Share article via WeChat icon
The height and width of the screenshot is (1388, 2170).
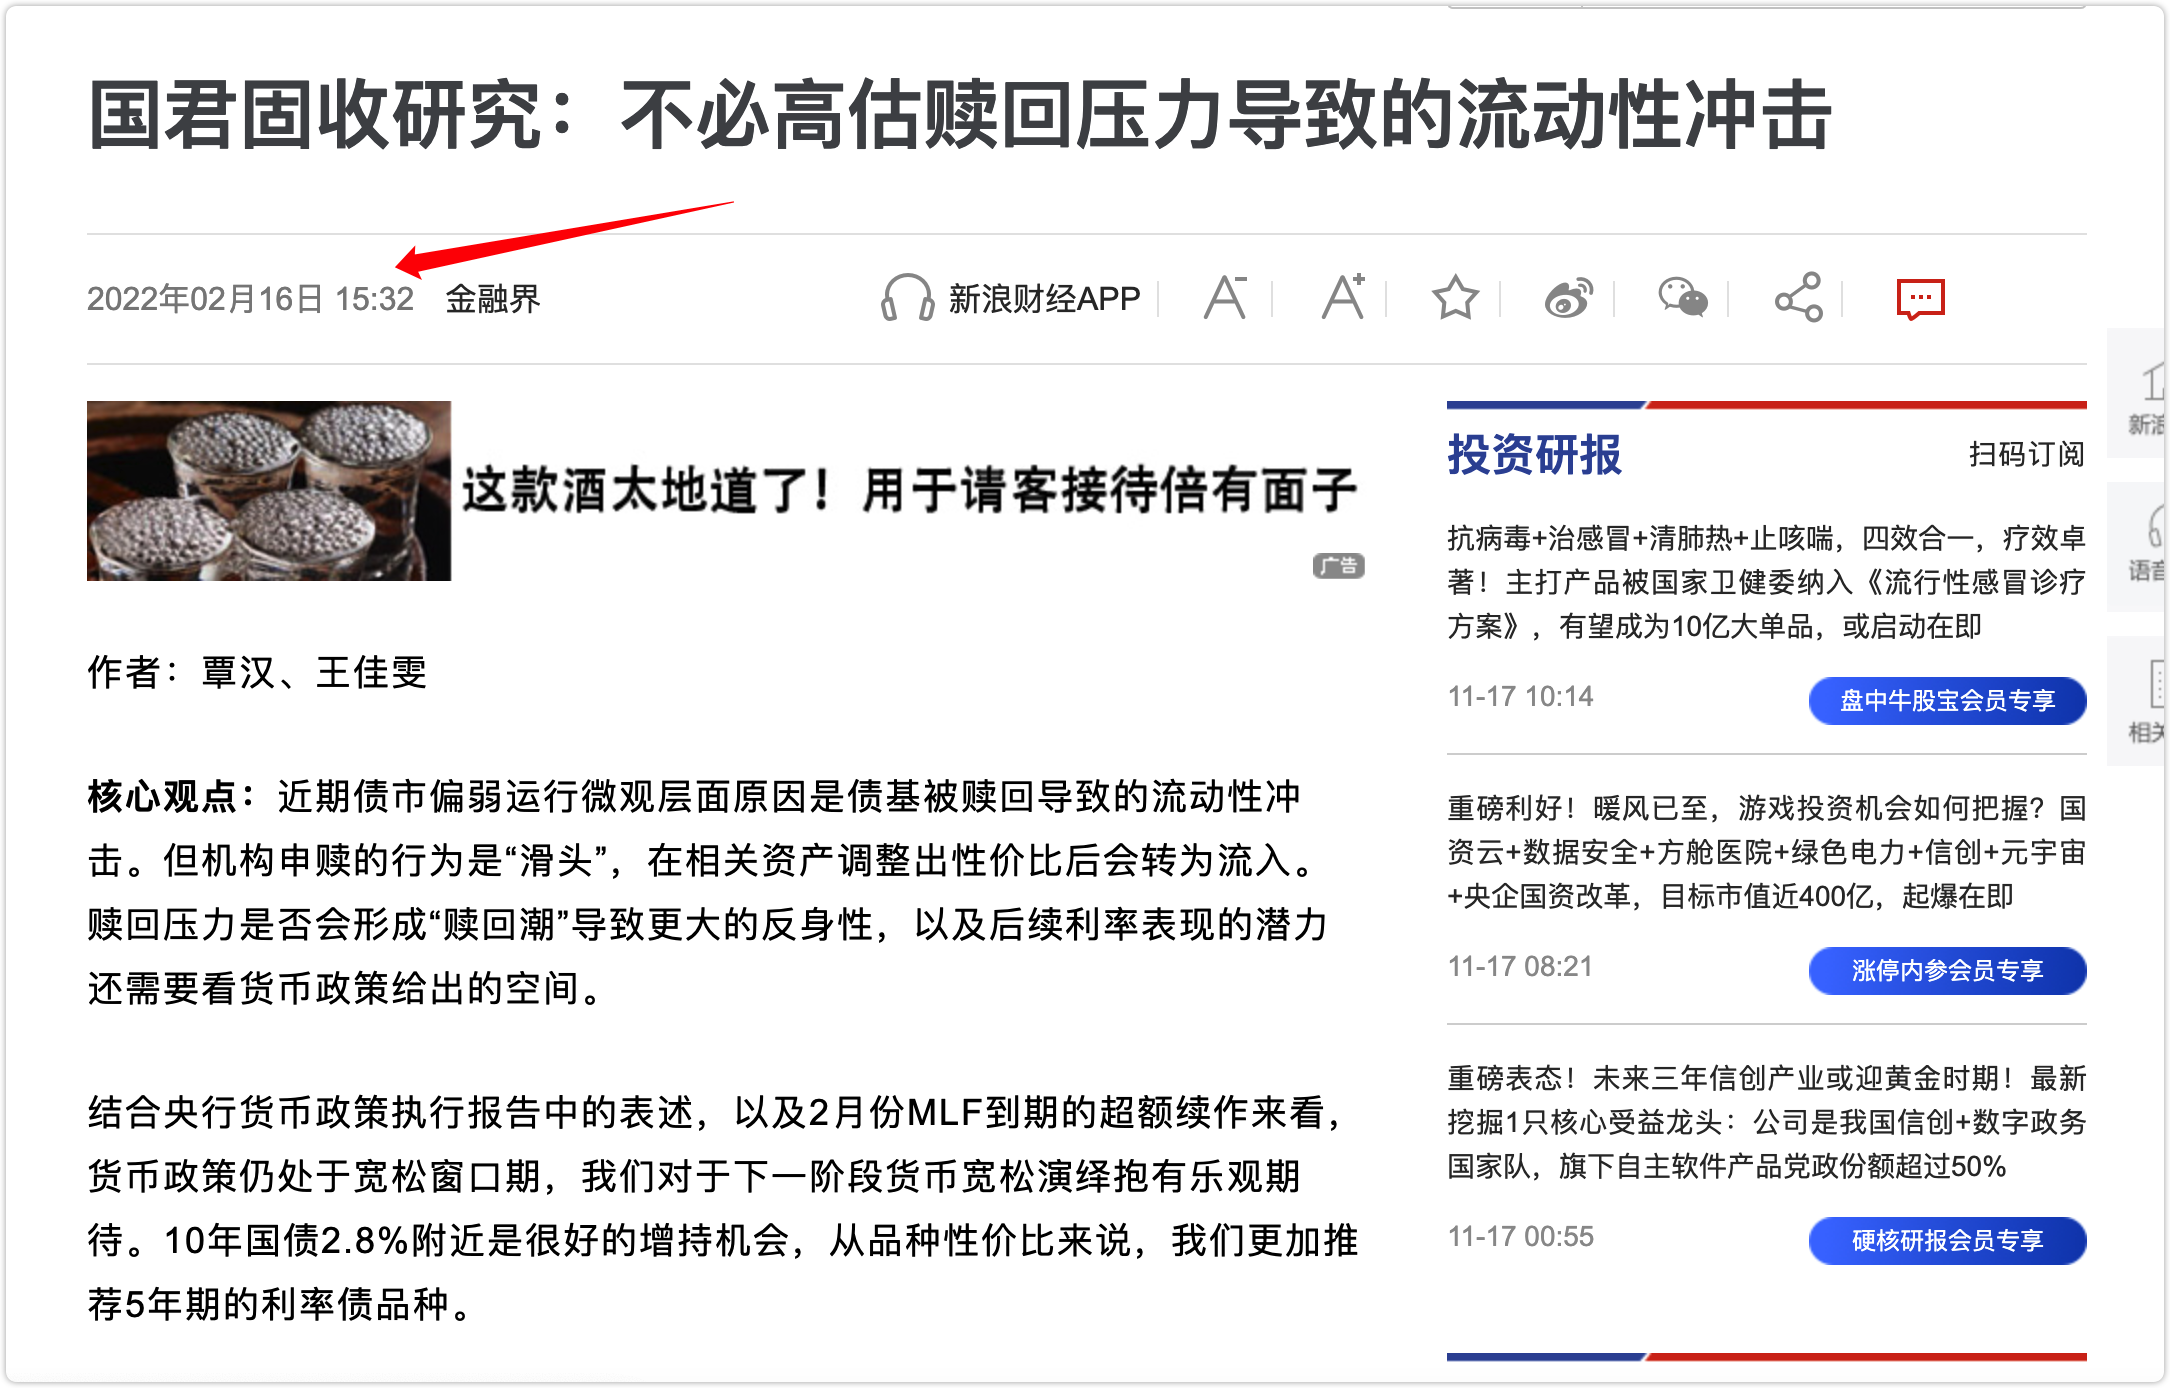coord(1683,298)
